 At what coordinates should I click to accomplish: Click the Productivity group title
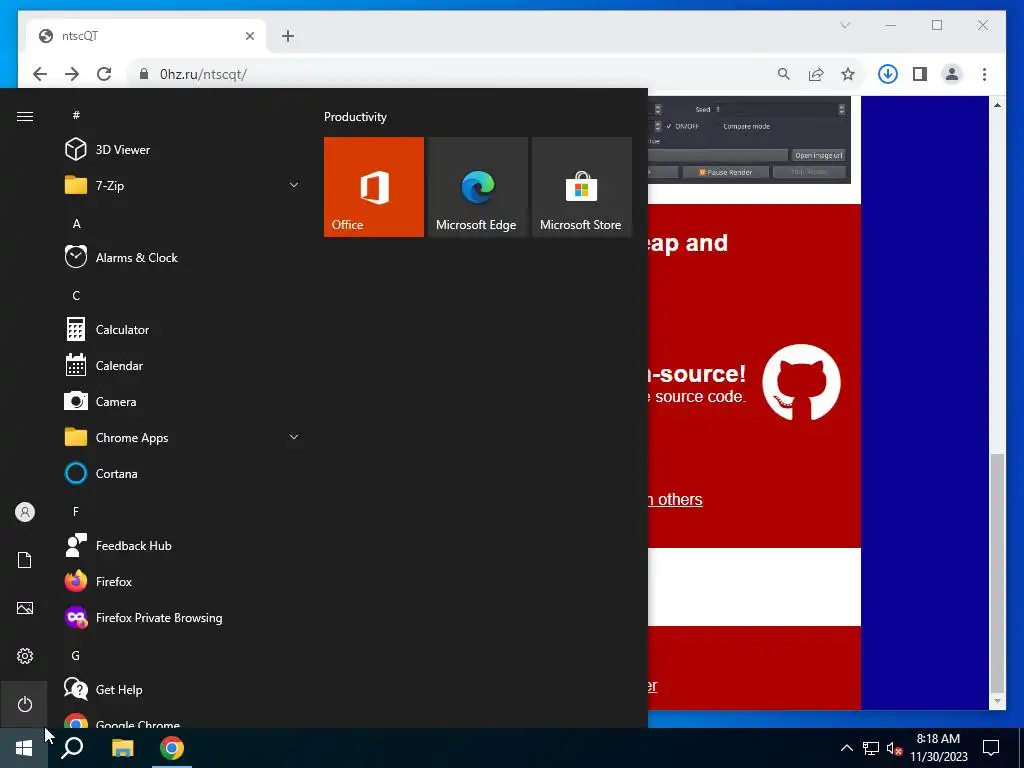(355, 117)
